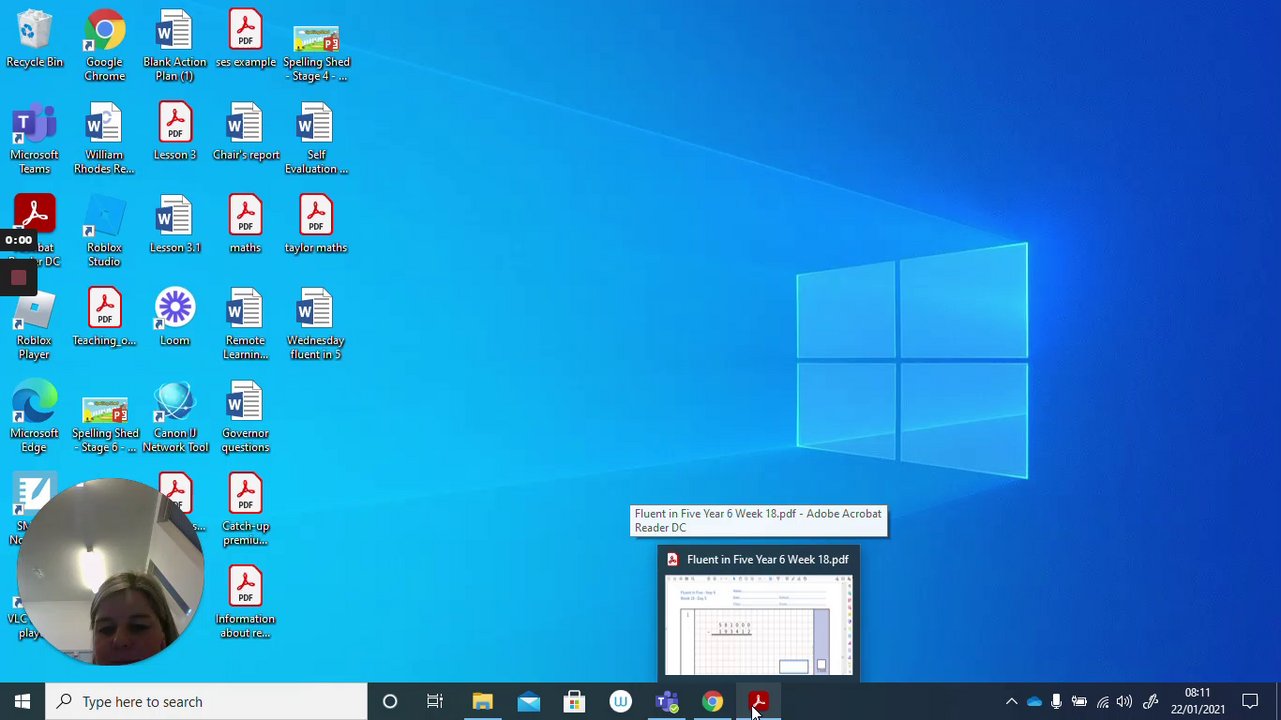The width and height of the screenshot is (1281, 720).
Task: Select the Acrobat Reader DC desktop shortcut
Action: pos(34,232)
